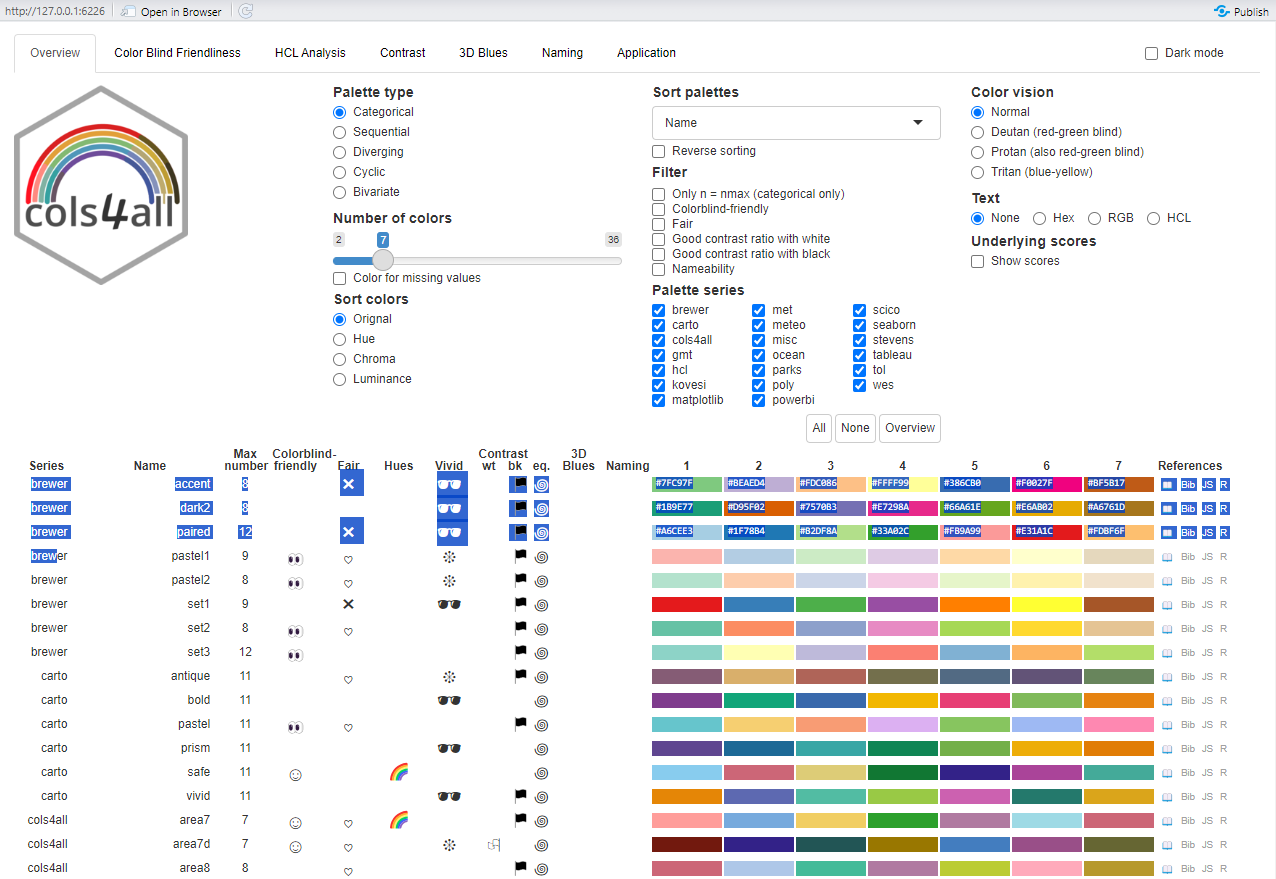
Task: Open the Sort palettes dropdown
Action: coord(796,123)
